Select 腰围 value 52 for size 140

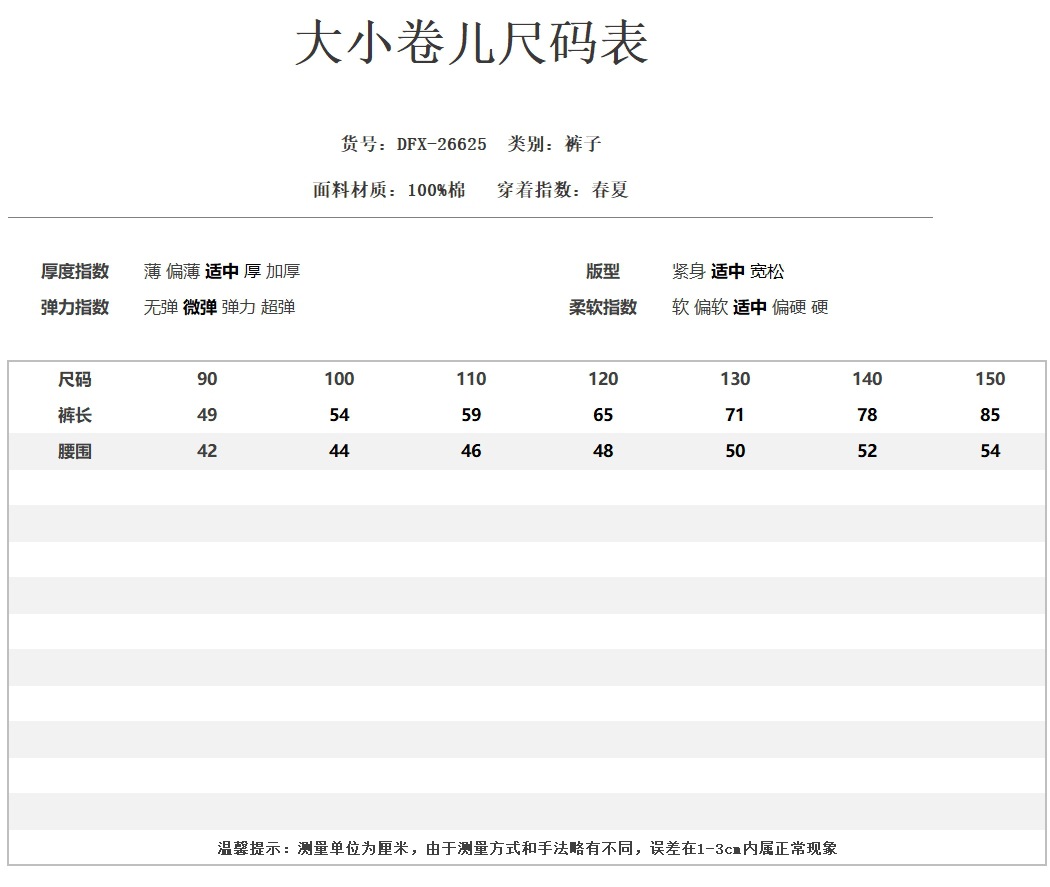(867, 451)
